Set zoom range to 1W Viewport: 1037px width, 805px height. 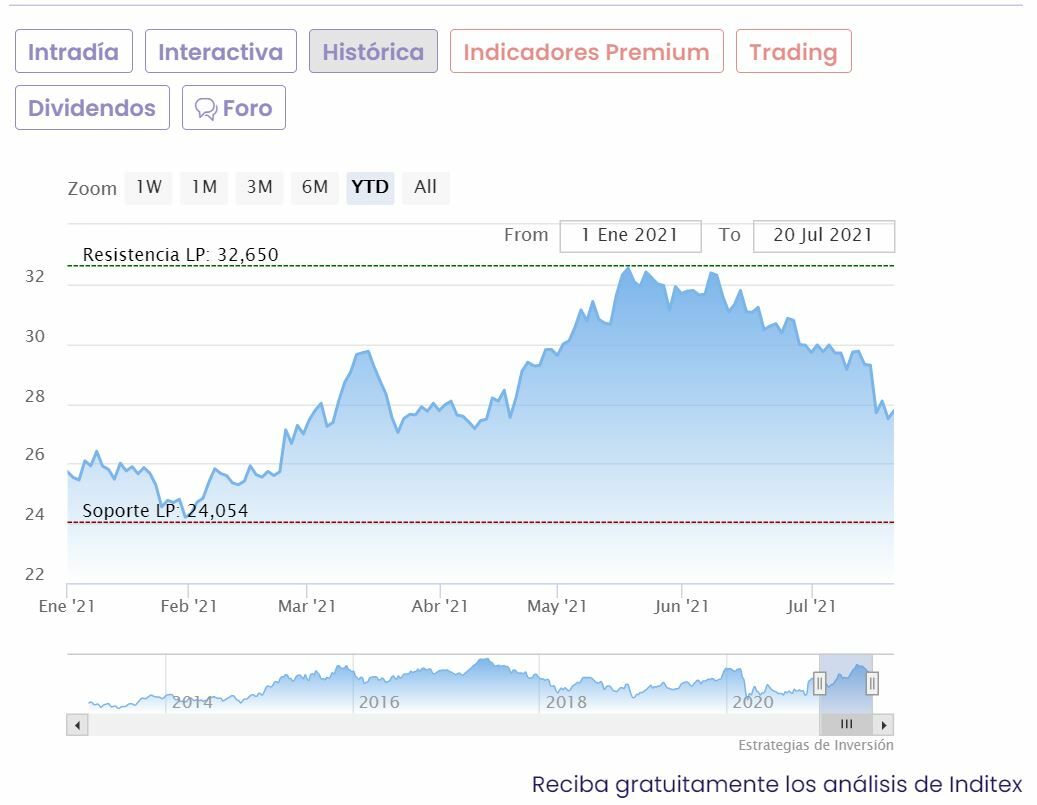[148, 187]
